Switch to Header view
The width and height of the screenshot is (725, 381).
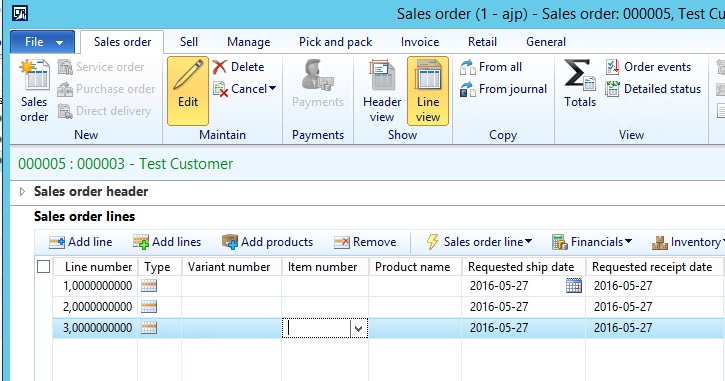382,91
